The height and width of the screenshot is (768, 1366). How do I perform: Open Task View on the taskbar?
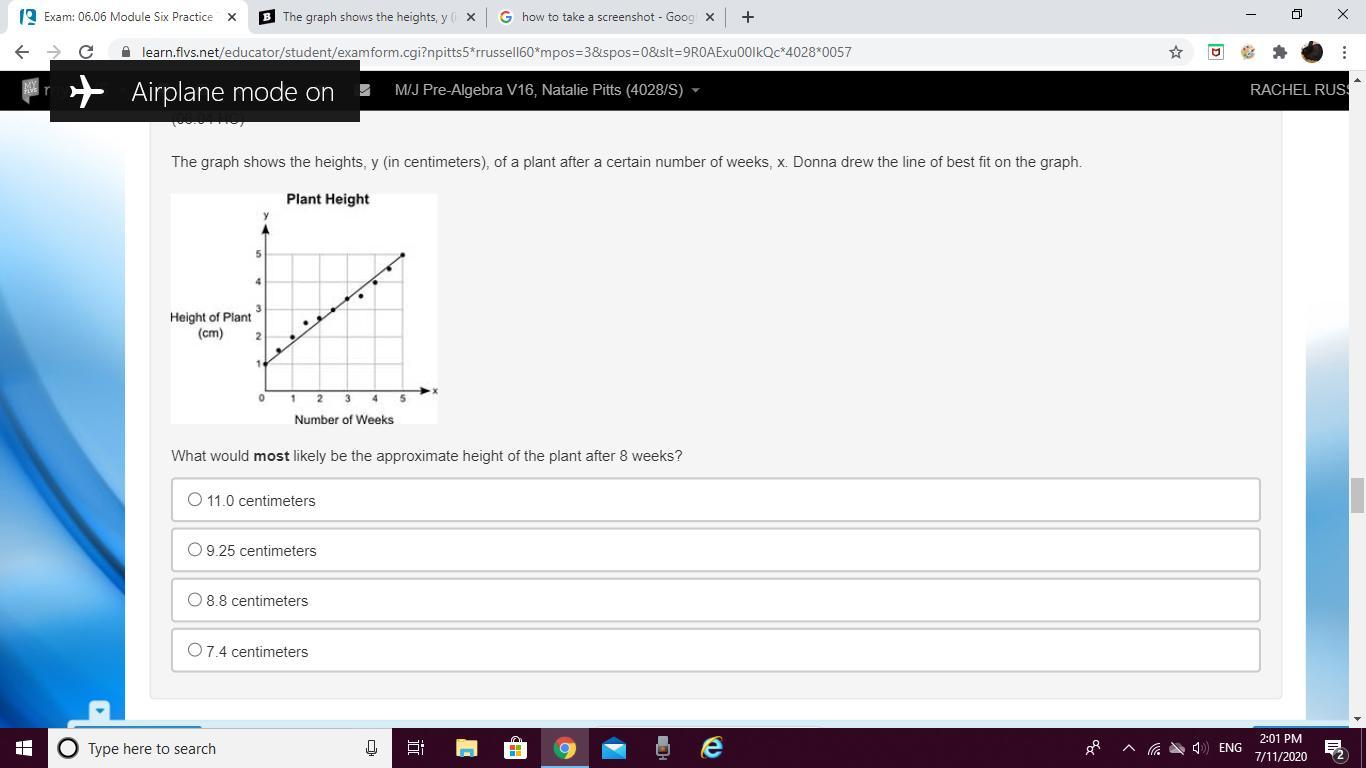click(416, 748)
